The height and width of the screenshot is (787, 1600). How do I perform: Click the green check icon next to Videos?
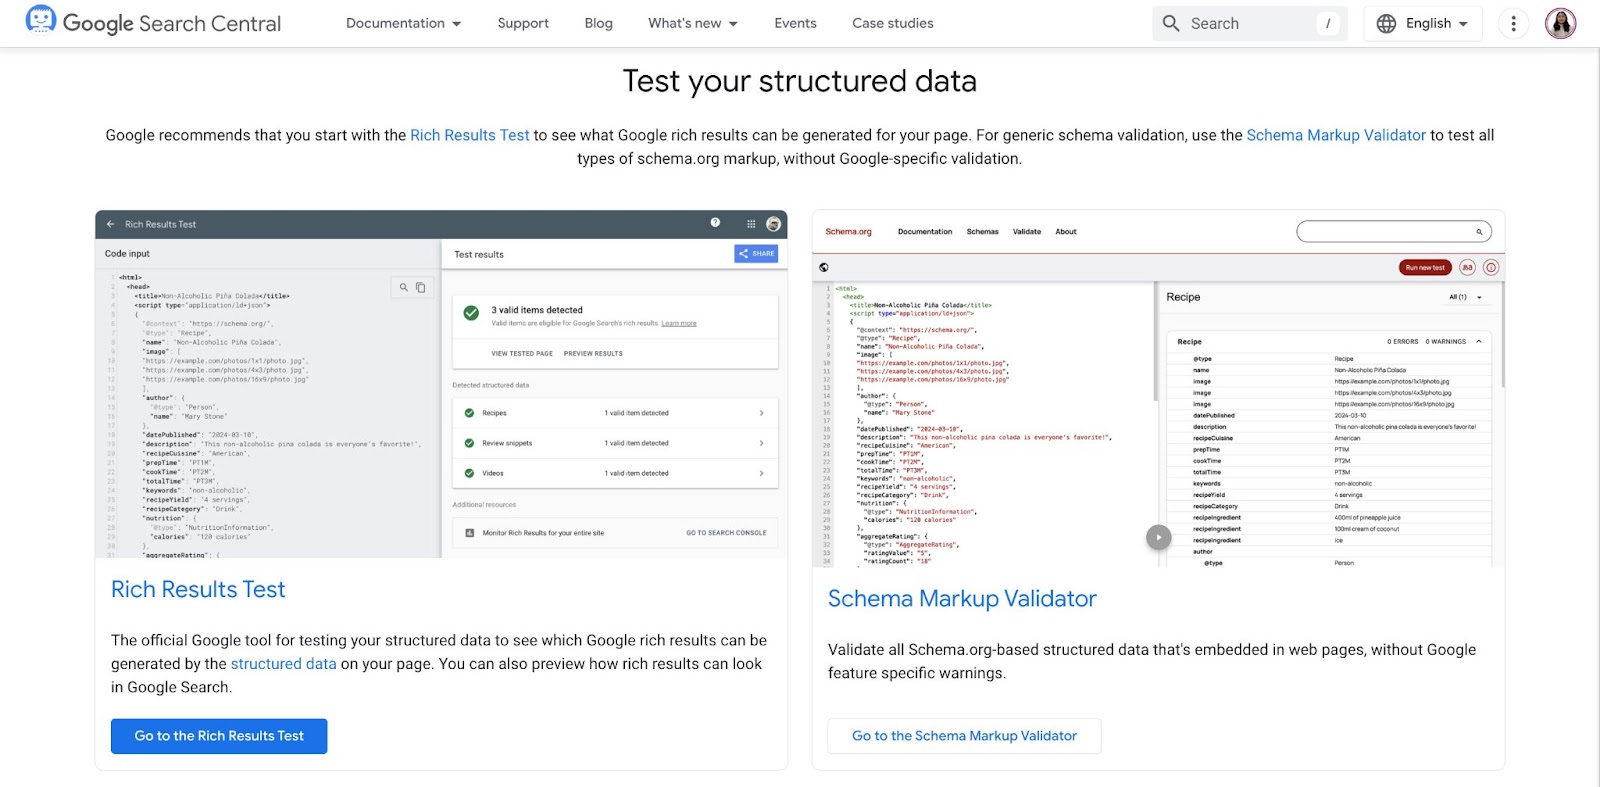coord(469,473)
